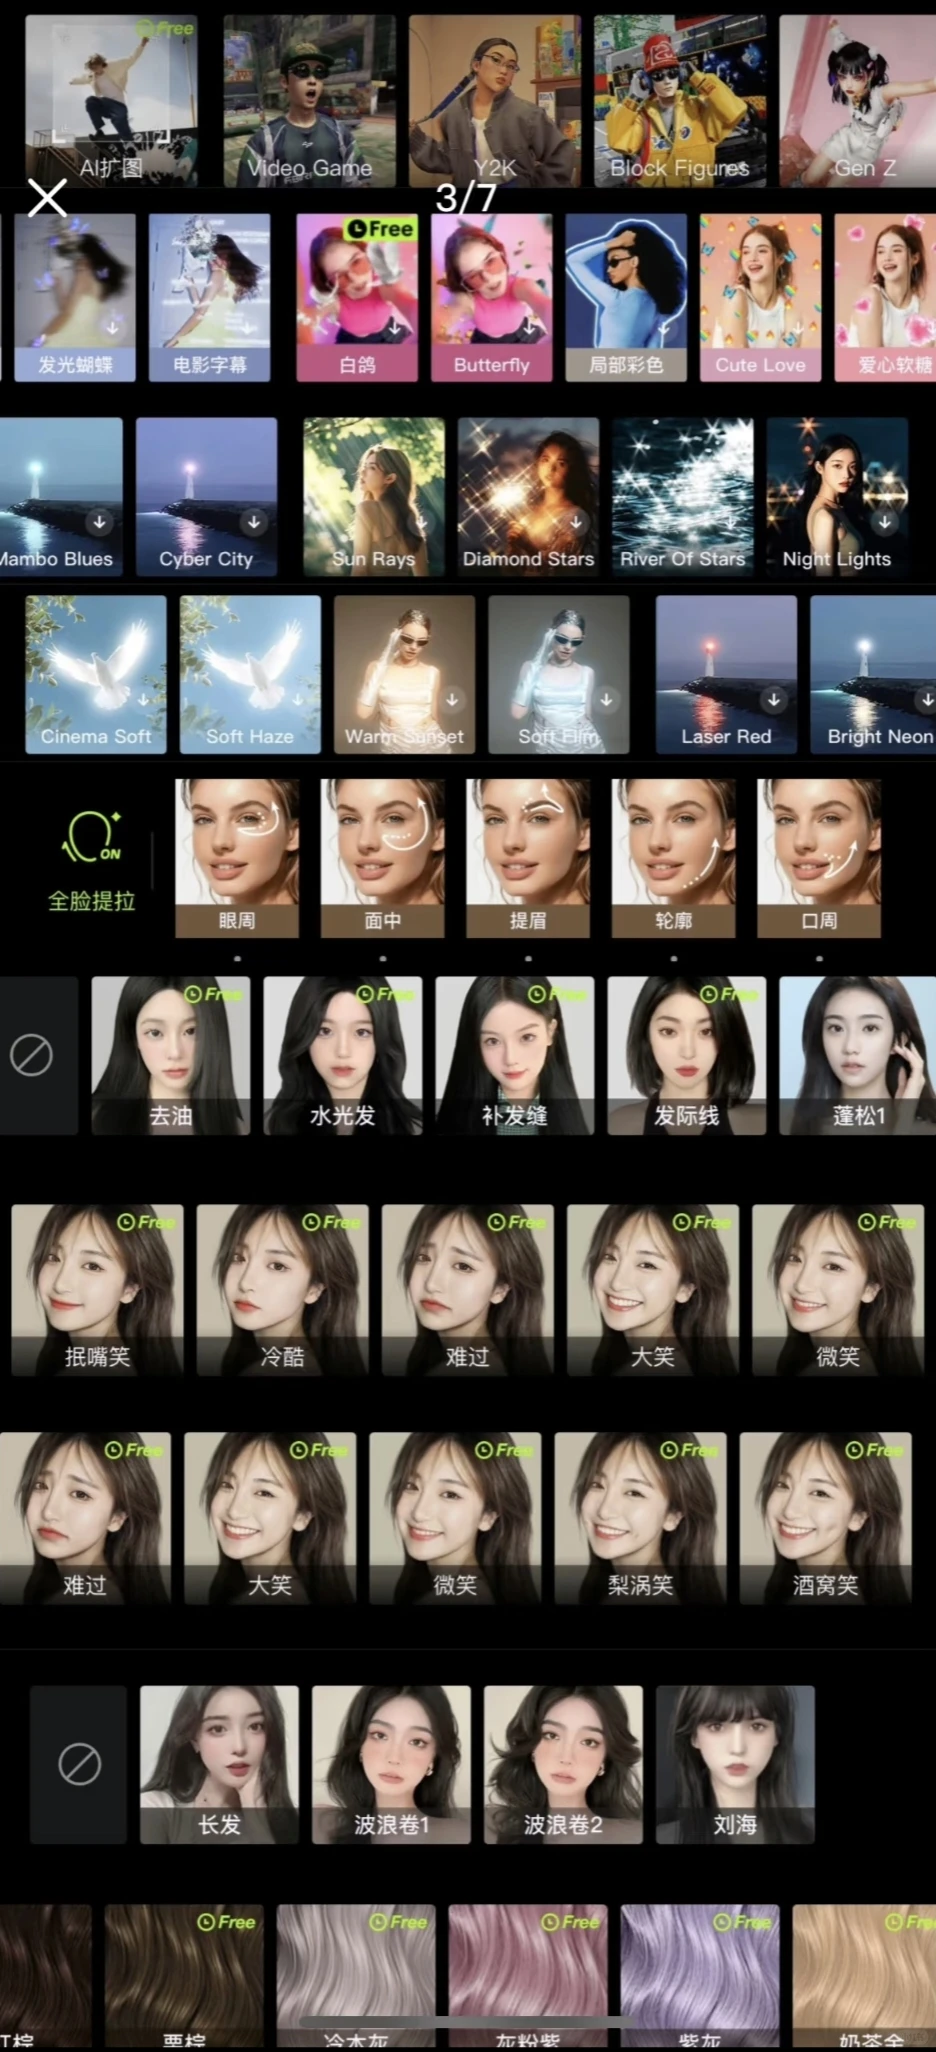Pick the Block Figures style
Image resolution: width=936 pixels, height=2052 pixels.
[679, 100]
